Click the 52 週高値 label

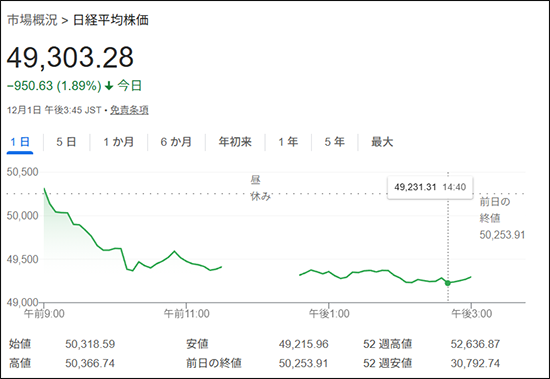(x=388, y=344)
